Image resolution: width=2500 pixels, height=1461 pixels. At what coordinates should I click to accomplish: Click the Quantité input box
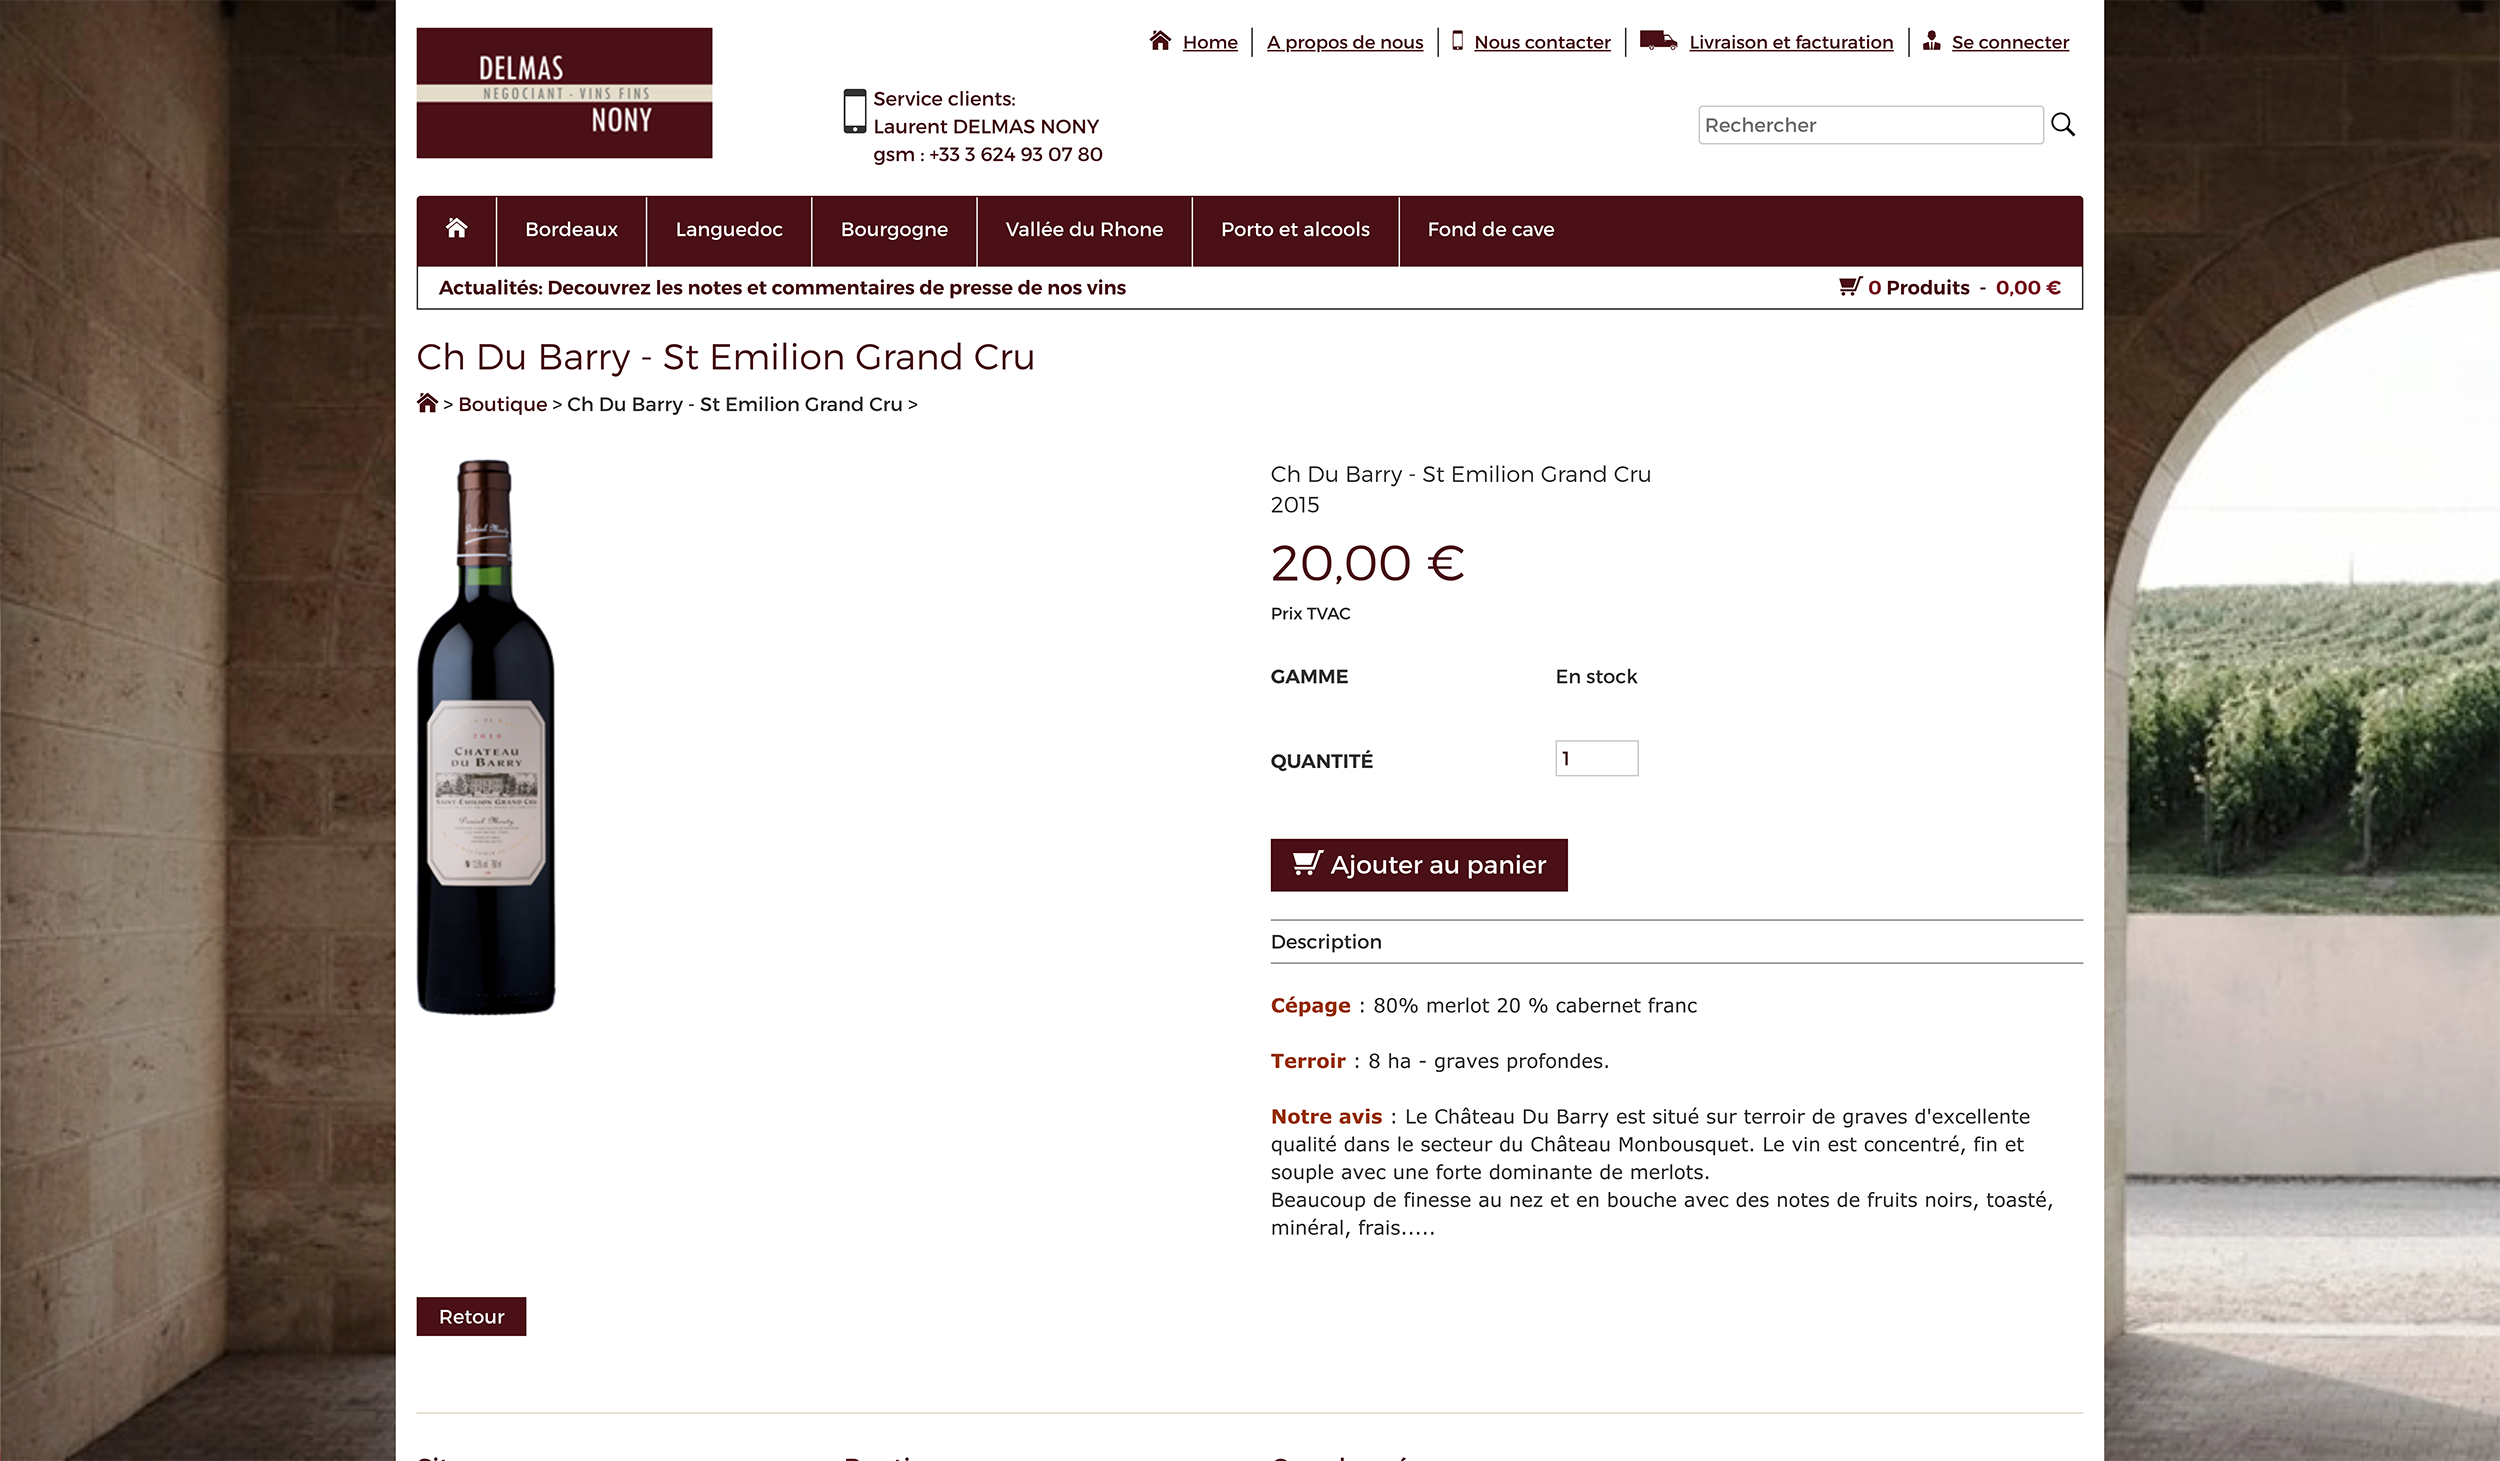1596,758
